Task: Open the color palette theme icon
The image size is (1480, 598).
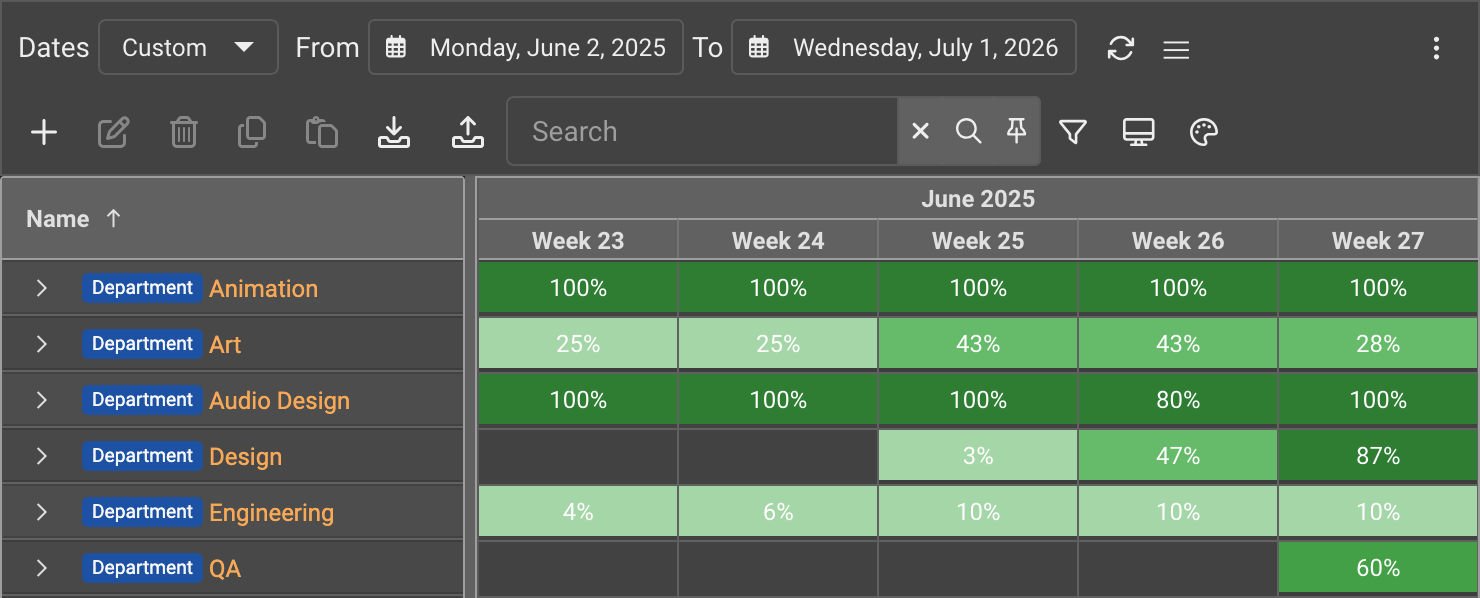Action: (x=1204, y=132)
